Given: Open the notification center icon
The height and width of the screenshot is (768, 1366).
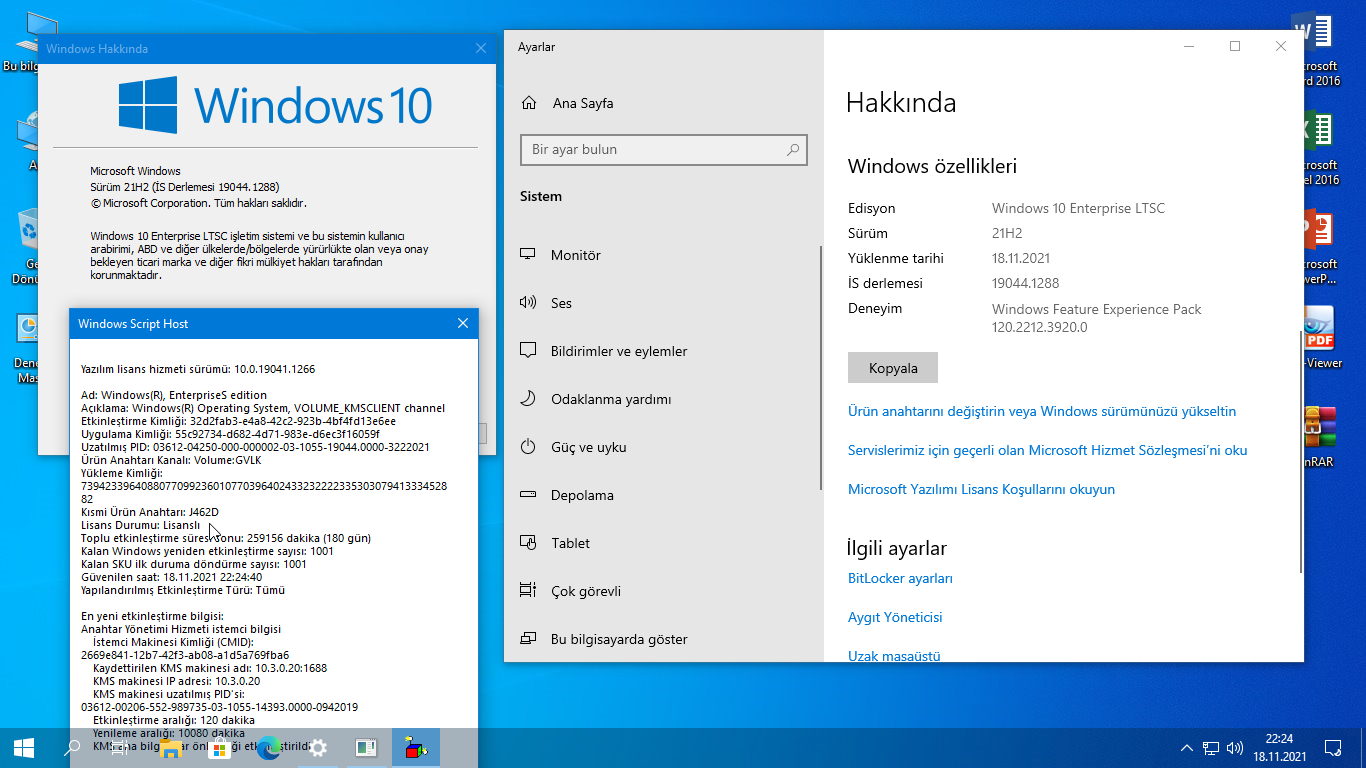Looking at the screenshot, I should tap(1333, 747).
